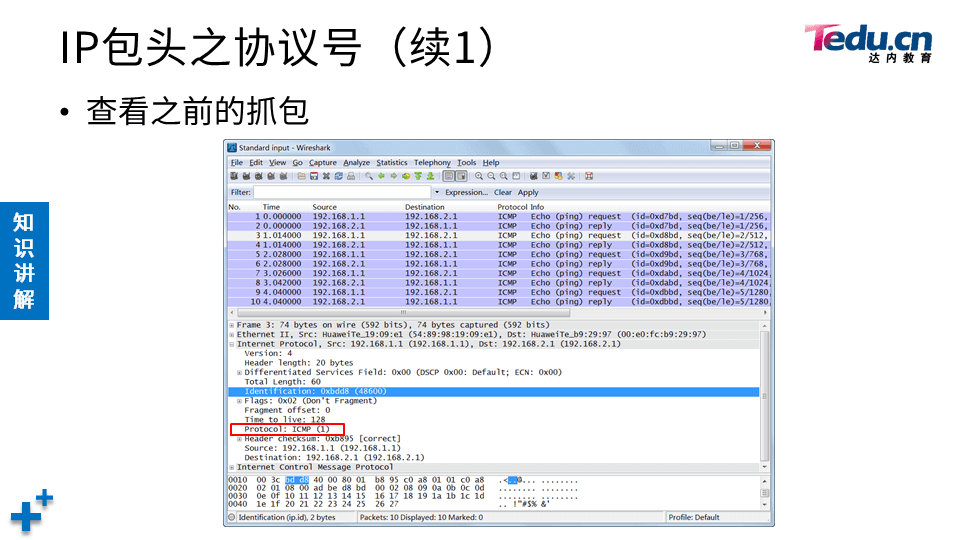Open the Statistics menu
The image size is (960, 540).
pos(392,163)
